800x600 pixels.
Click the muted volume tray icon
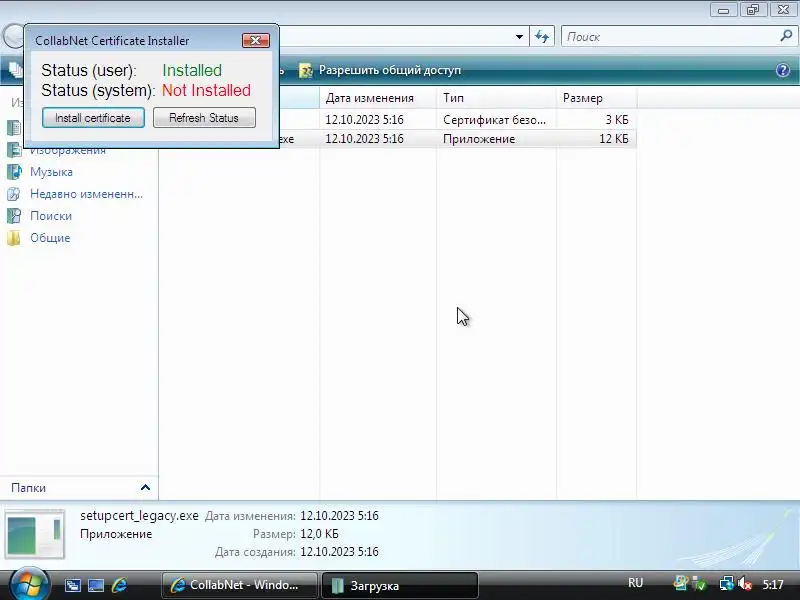[745, 584]
